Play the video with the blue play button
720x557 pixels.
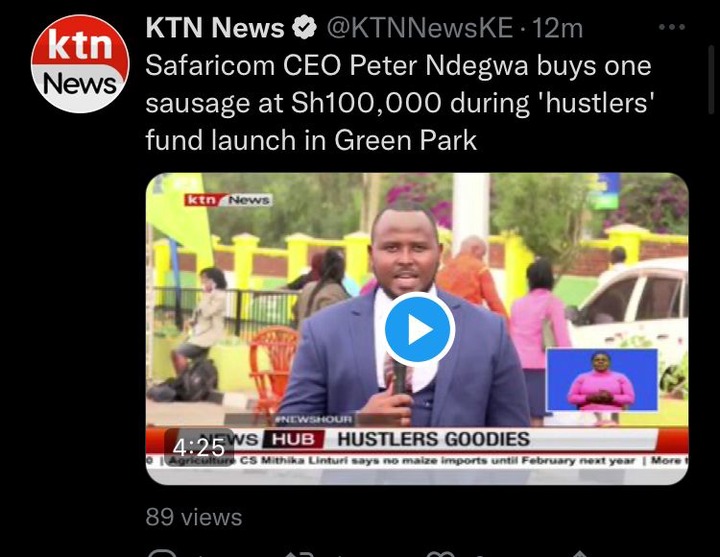pos(419,329)
